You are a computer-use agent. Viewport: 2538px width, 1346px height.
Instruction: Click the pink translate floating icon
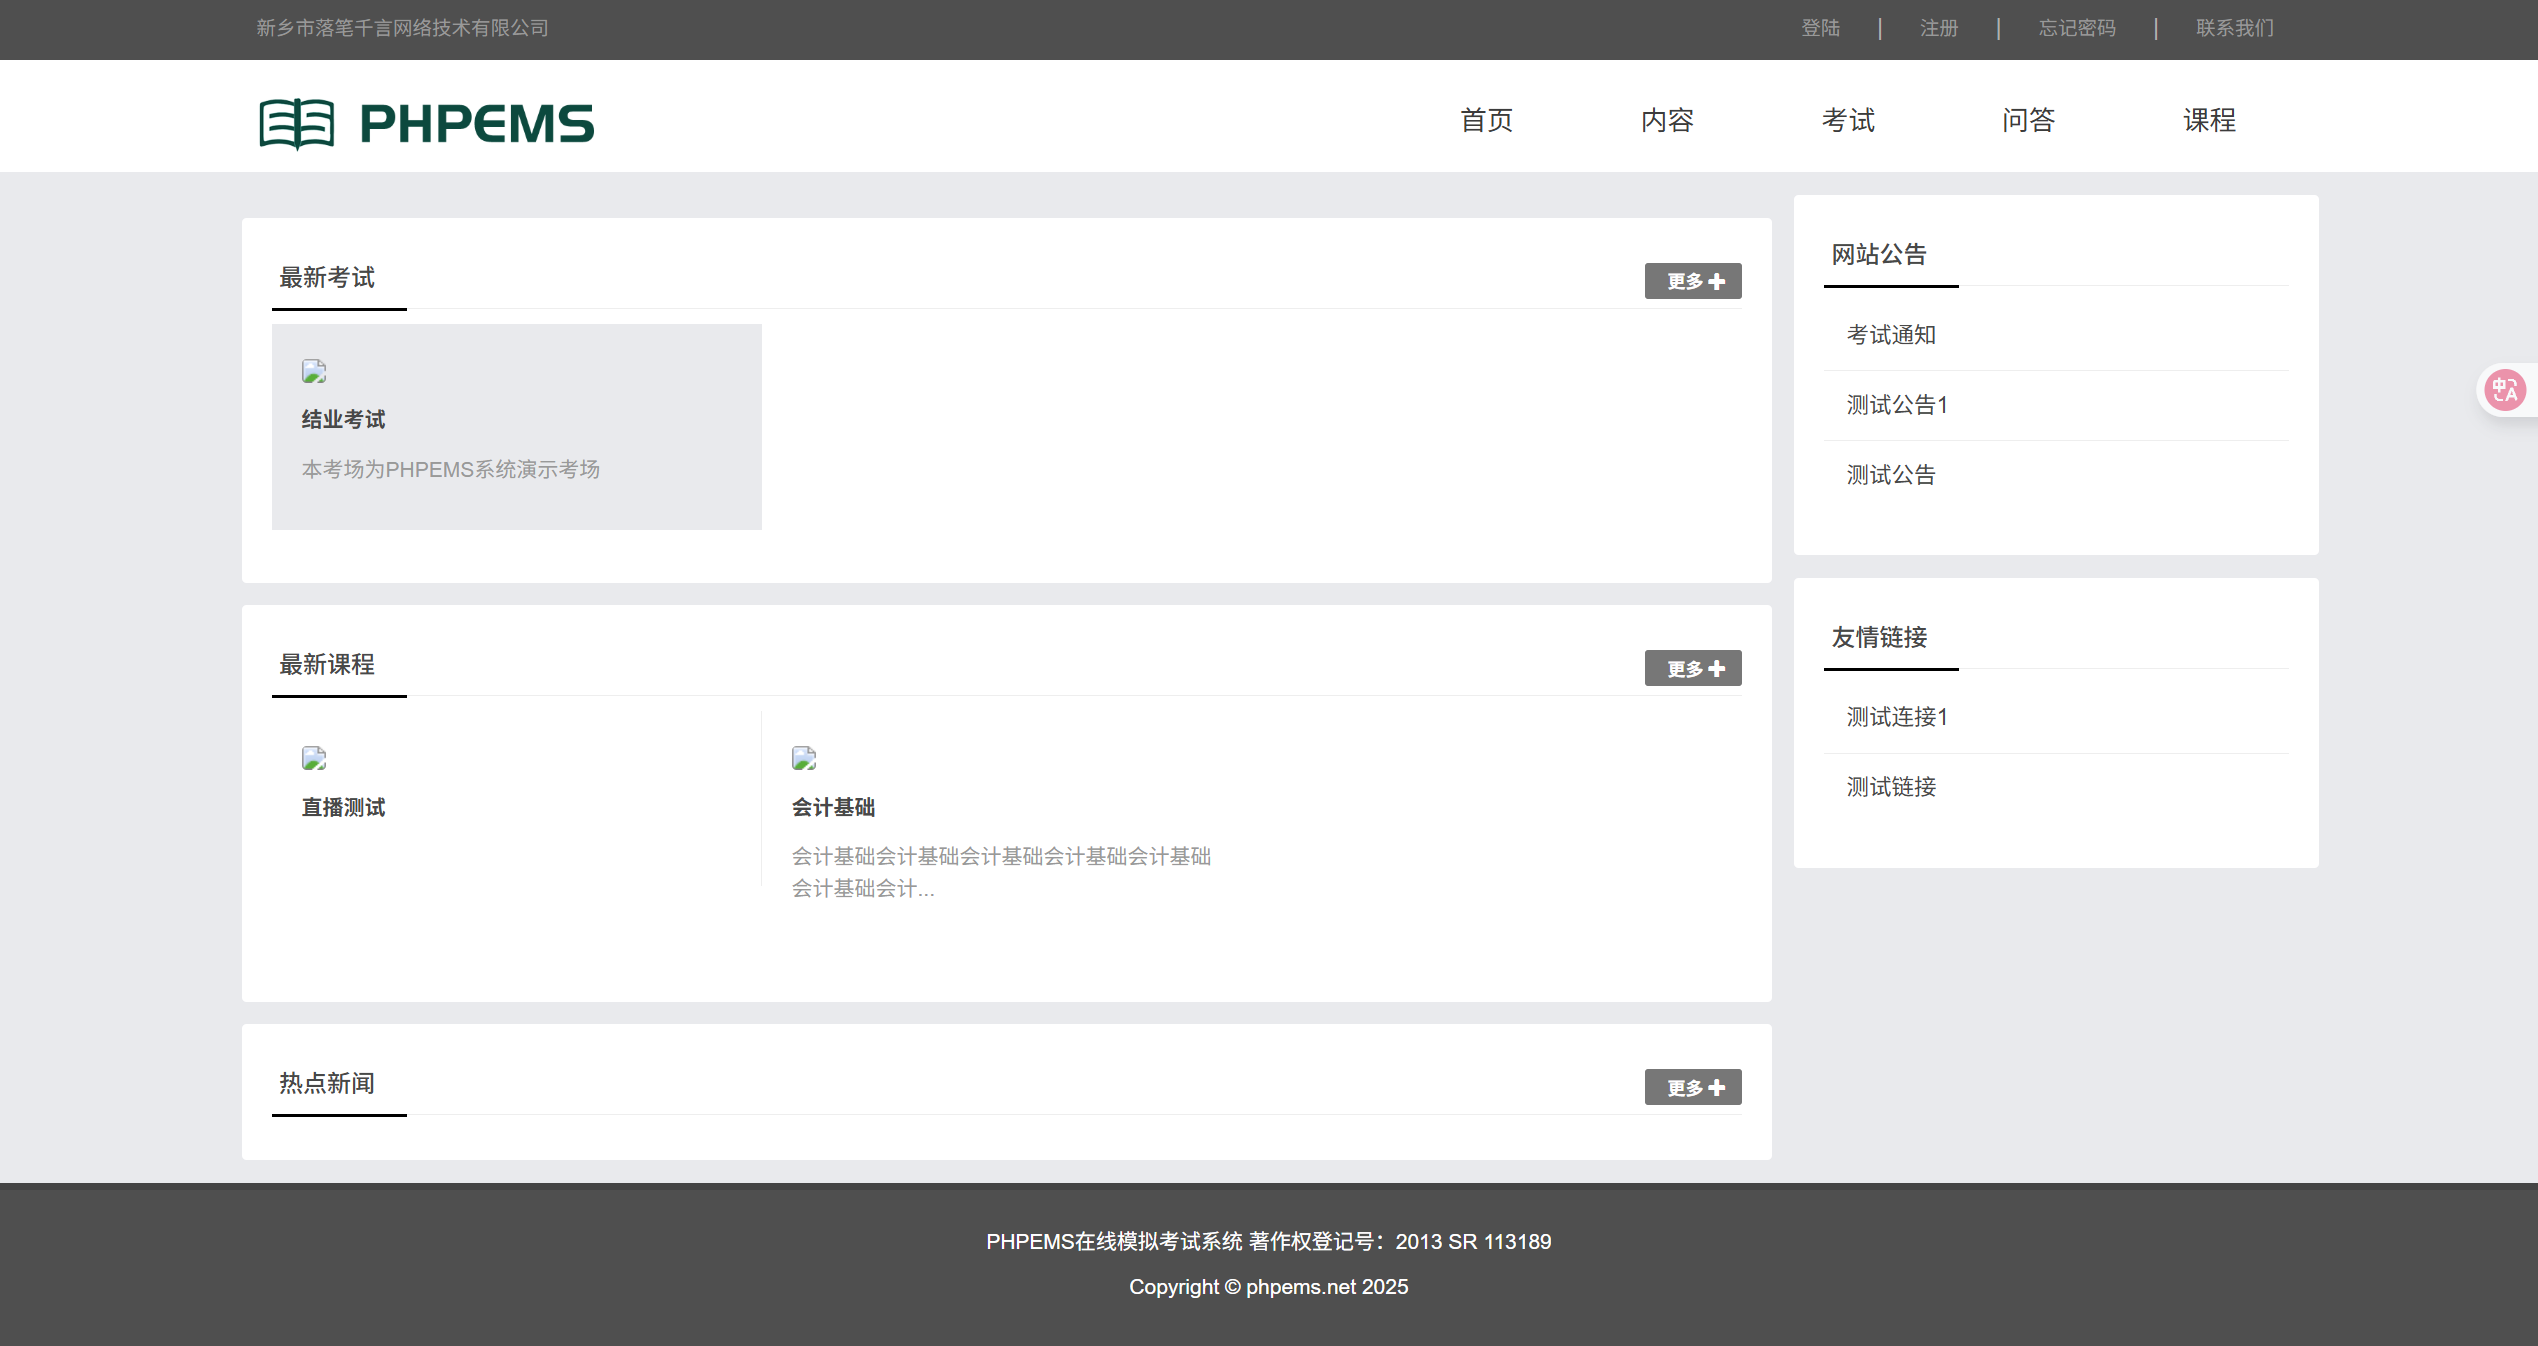2505,390
